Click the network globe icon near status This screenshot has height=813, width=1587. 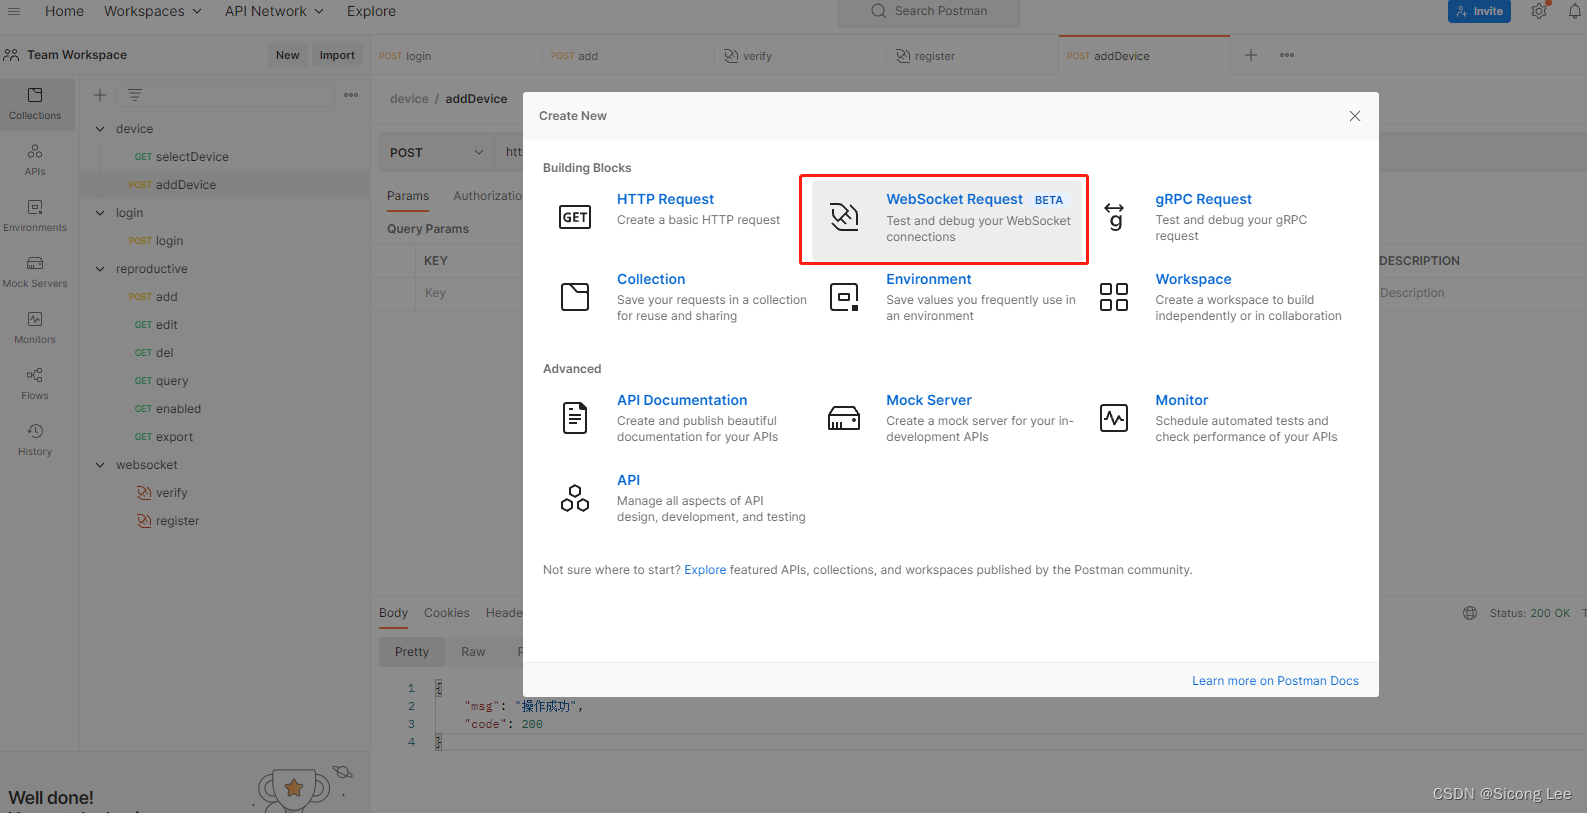click(1470, 613)
